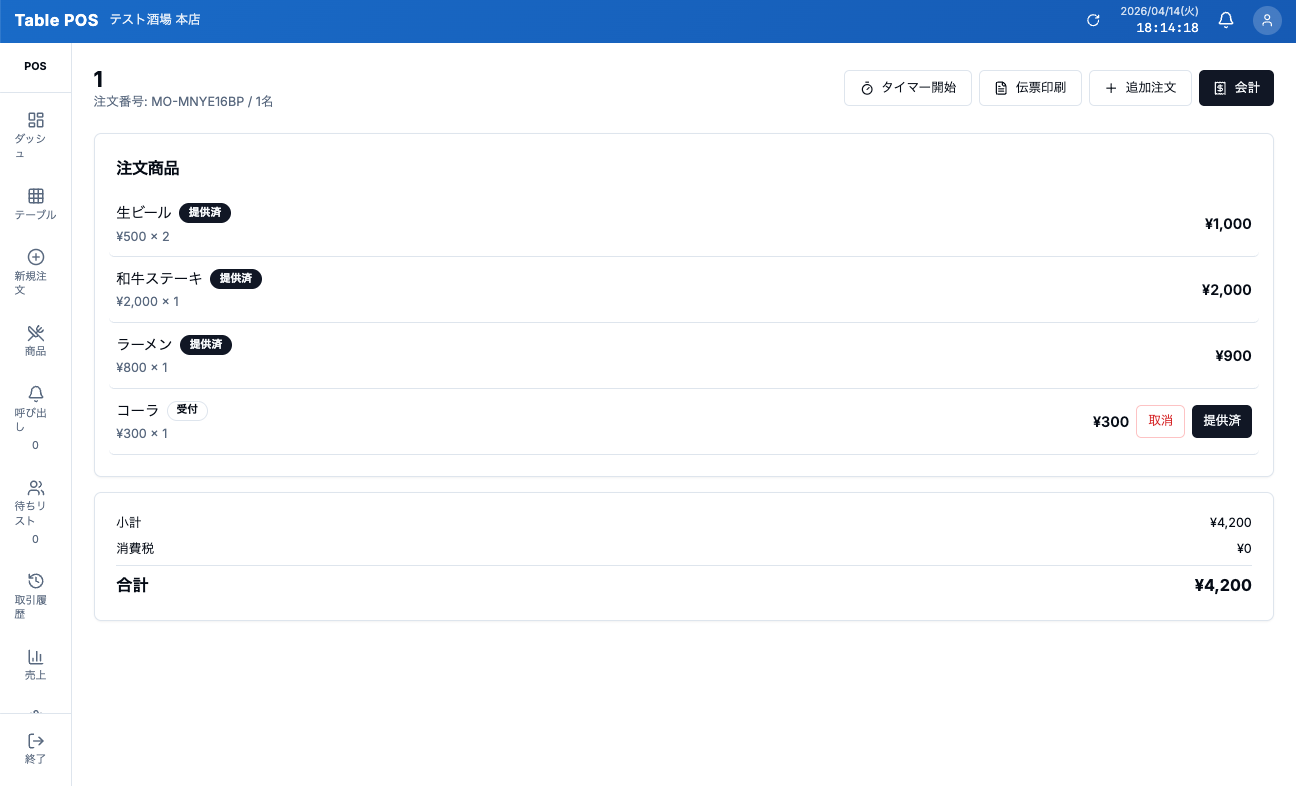This screenshot has width=1296, height=787.
Task: Click the bold ¥4,200 grand total
Action: 1223,586
